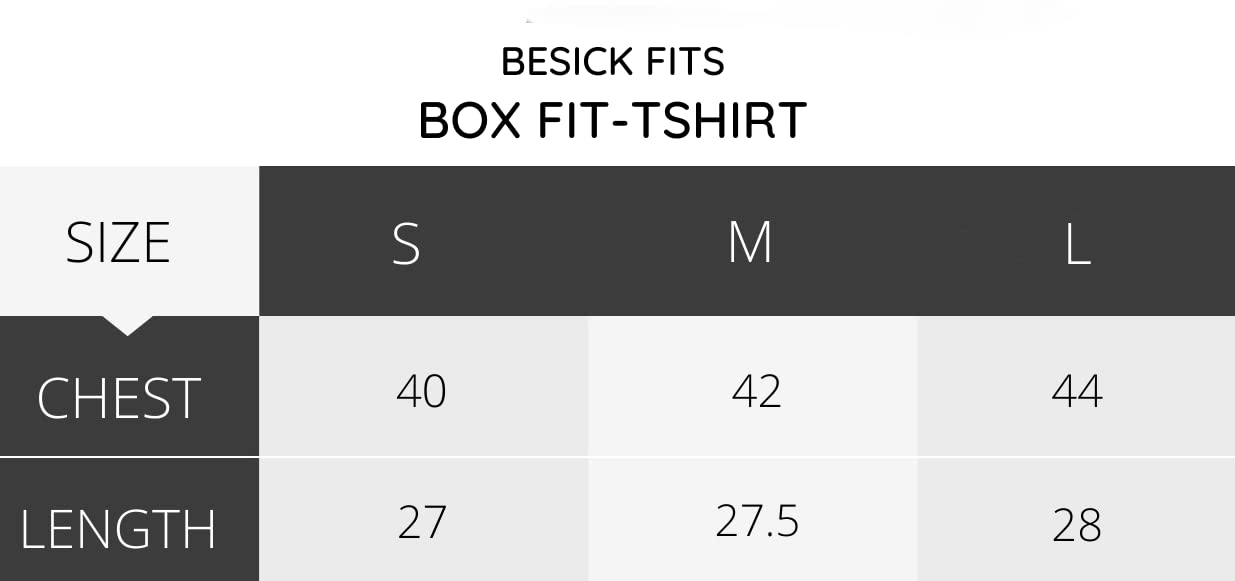Click the down-pointing triangle below SIZE
The image size is (1235, 581).
(127, 325)
